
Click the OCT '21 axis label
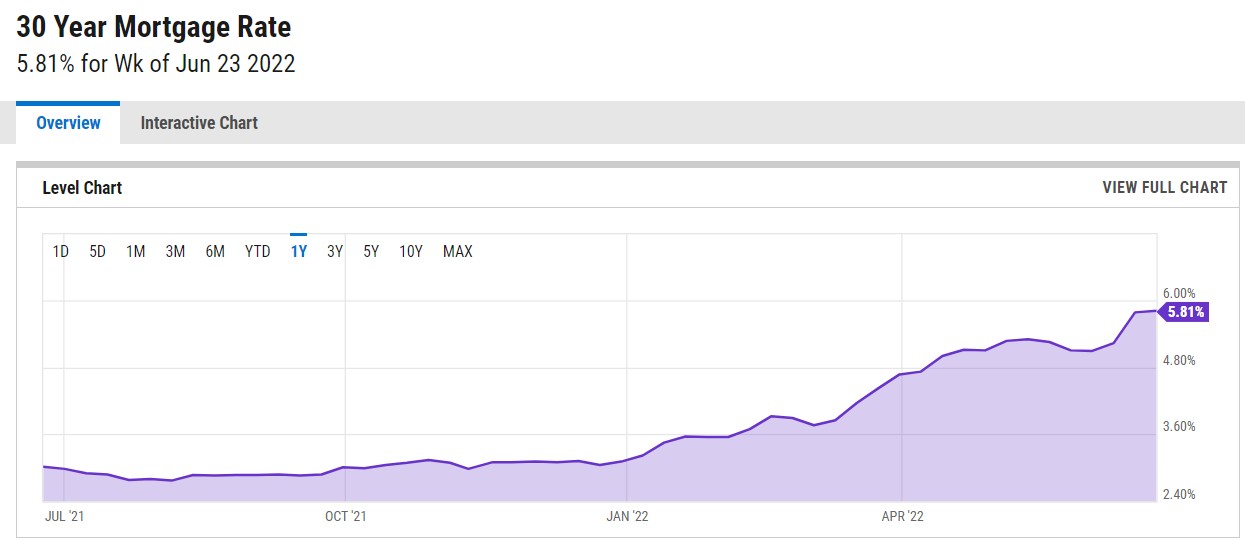coord(346,516)
